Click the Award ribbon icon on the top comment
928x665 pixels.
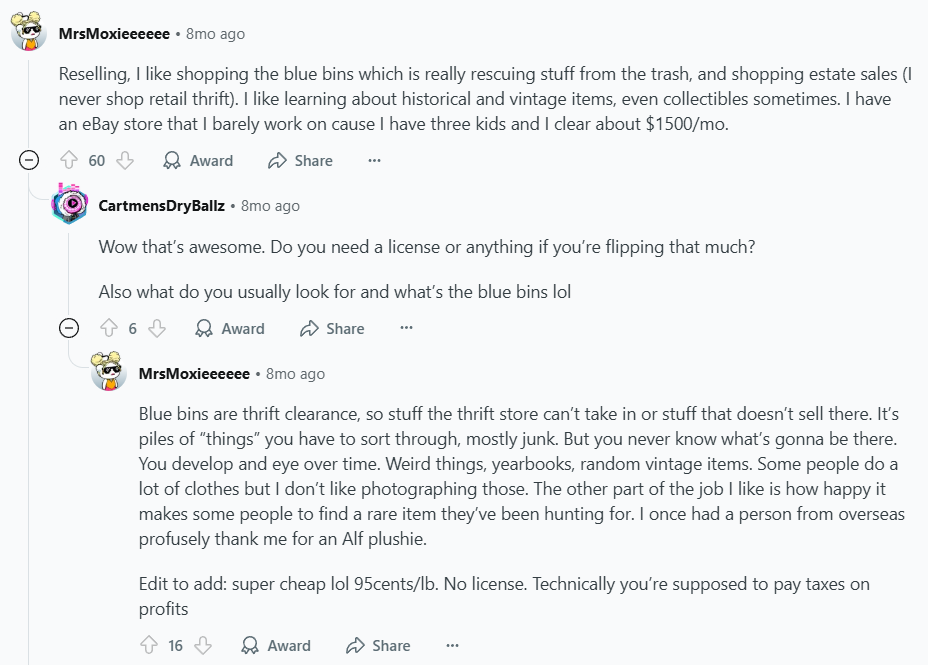click(172, 160)
